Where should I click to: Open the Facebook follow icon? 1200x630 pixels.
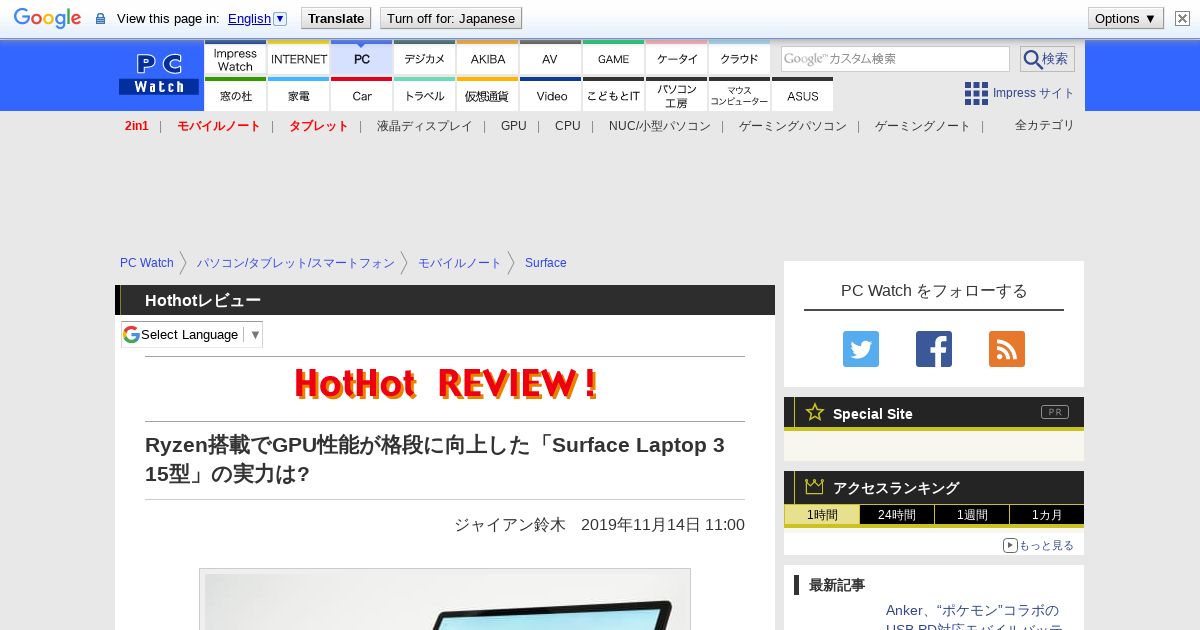(934, 349)
